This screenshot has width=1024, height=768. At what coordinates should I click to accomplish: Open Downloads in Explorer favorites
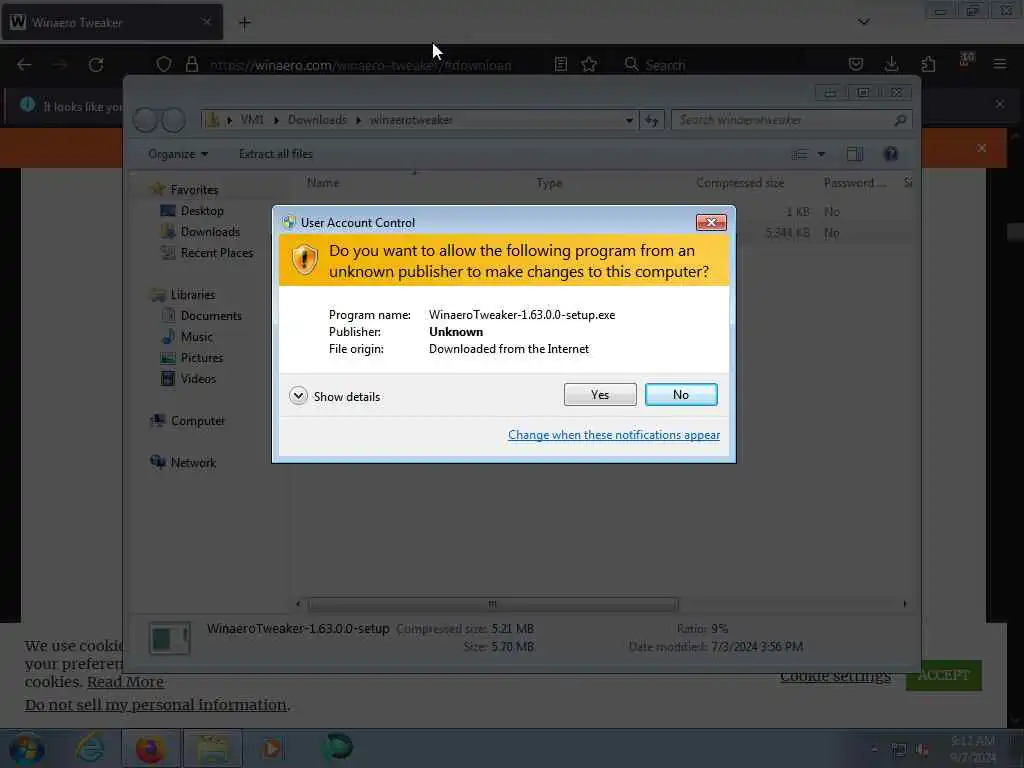coord(210,232)
